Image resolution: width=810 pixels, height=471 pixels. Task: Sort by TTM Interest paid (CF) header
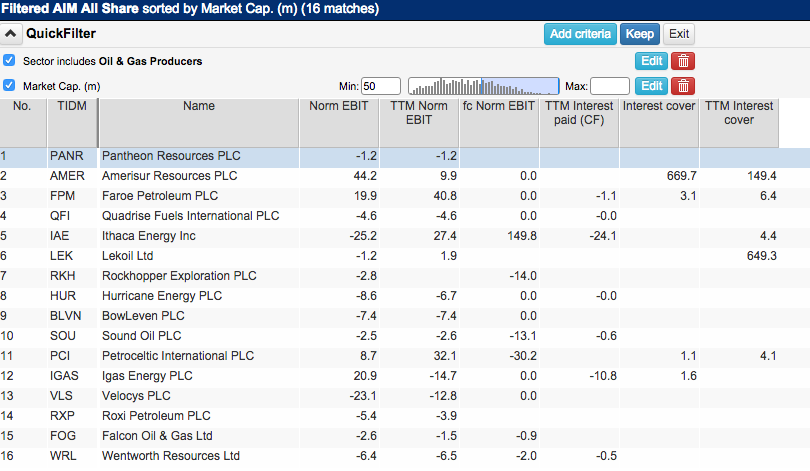579,123
